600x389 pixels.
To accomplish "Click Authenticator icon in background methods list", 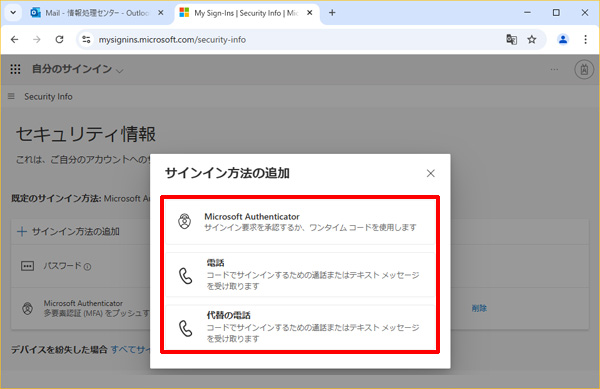I will pyautogui.click(x=27, y=308).
